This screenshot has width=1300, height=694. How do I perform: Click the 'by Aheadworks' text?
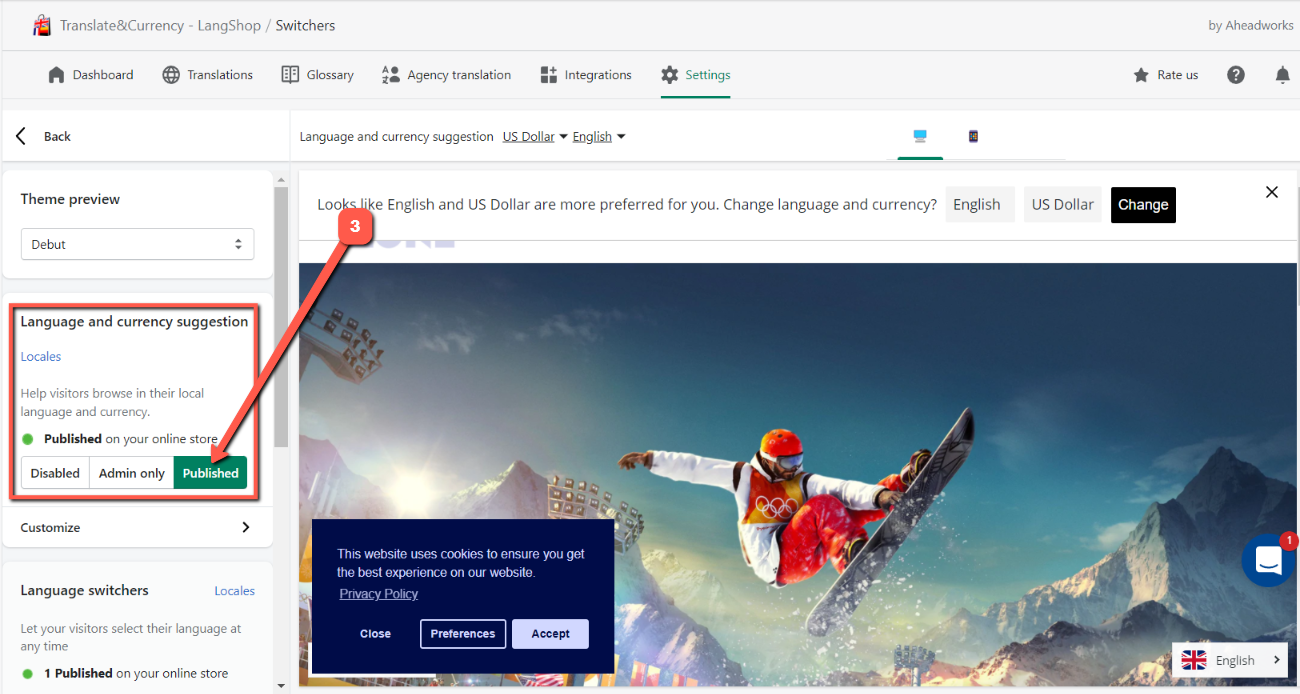[1251, 25]
